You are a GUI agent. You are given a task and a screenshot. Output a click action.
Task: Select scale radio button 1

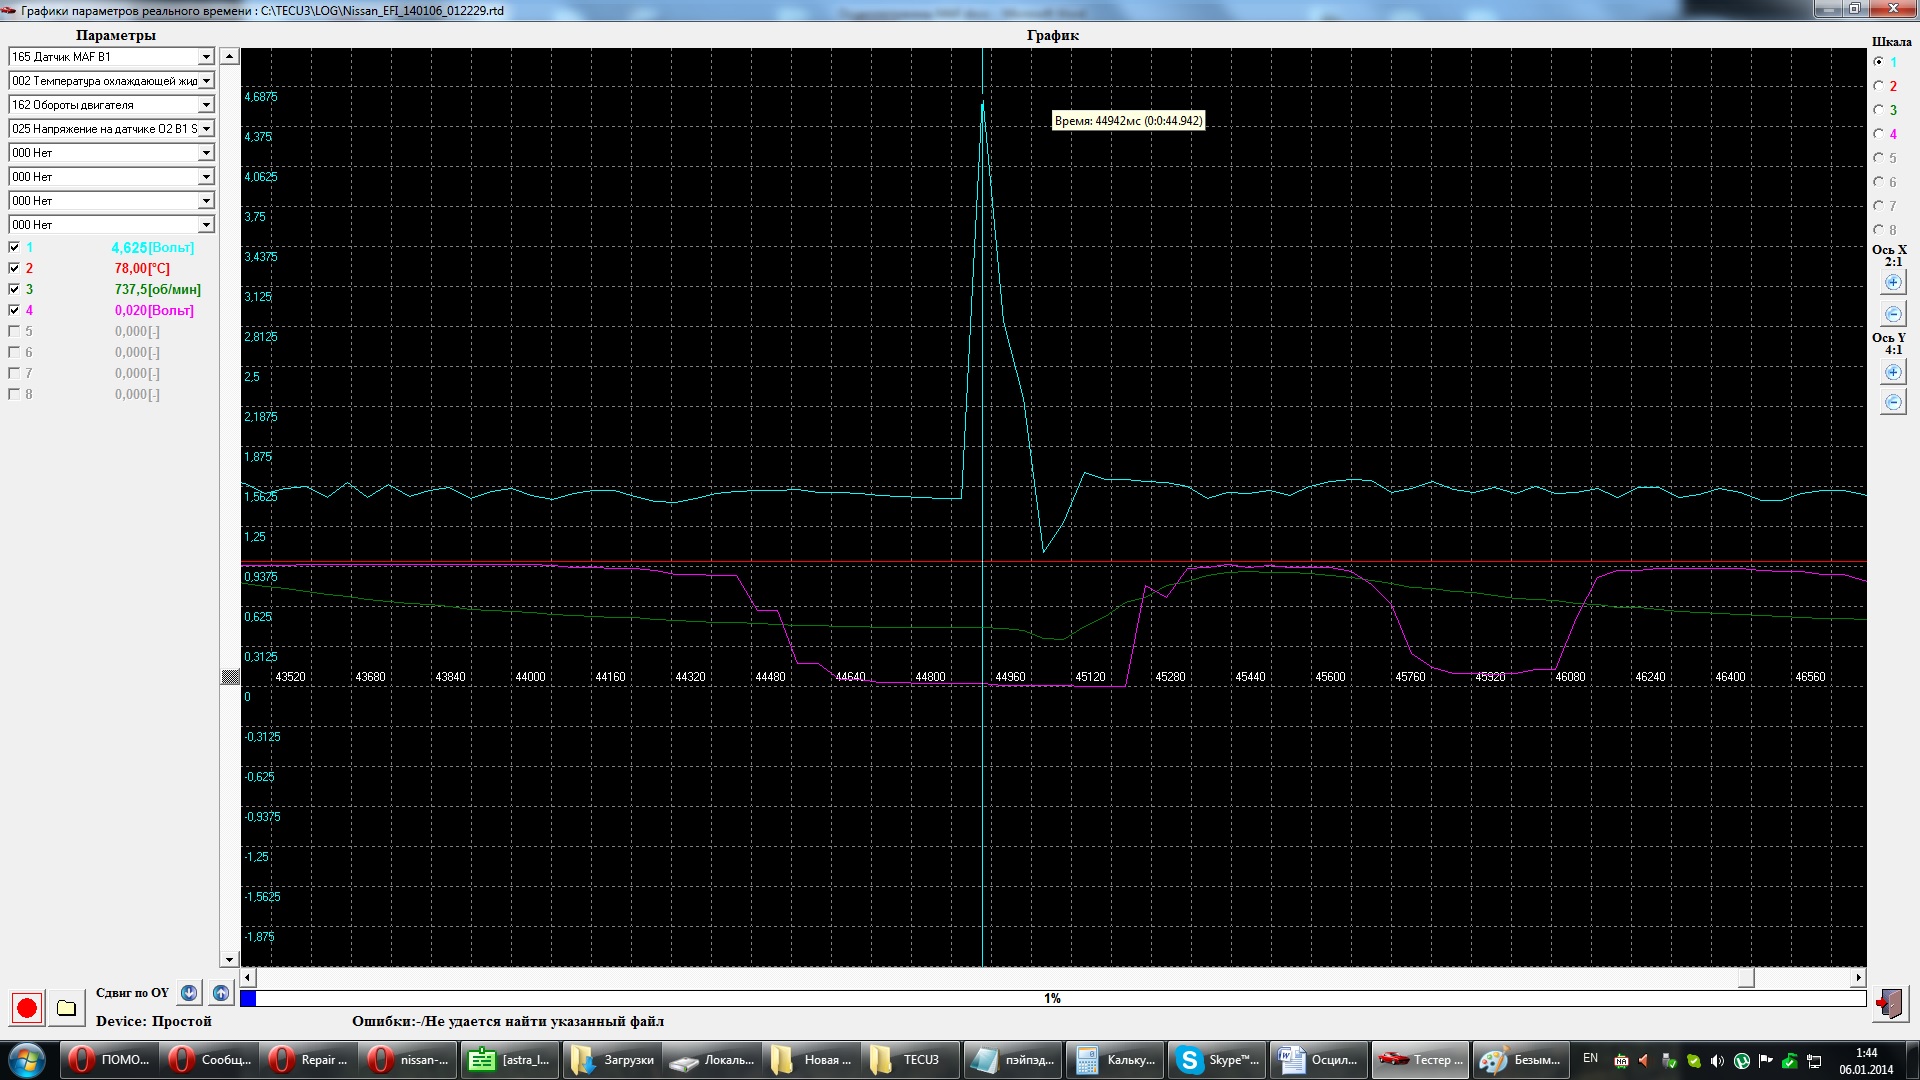1879,62
